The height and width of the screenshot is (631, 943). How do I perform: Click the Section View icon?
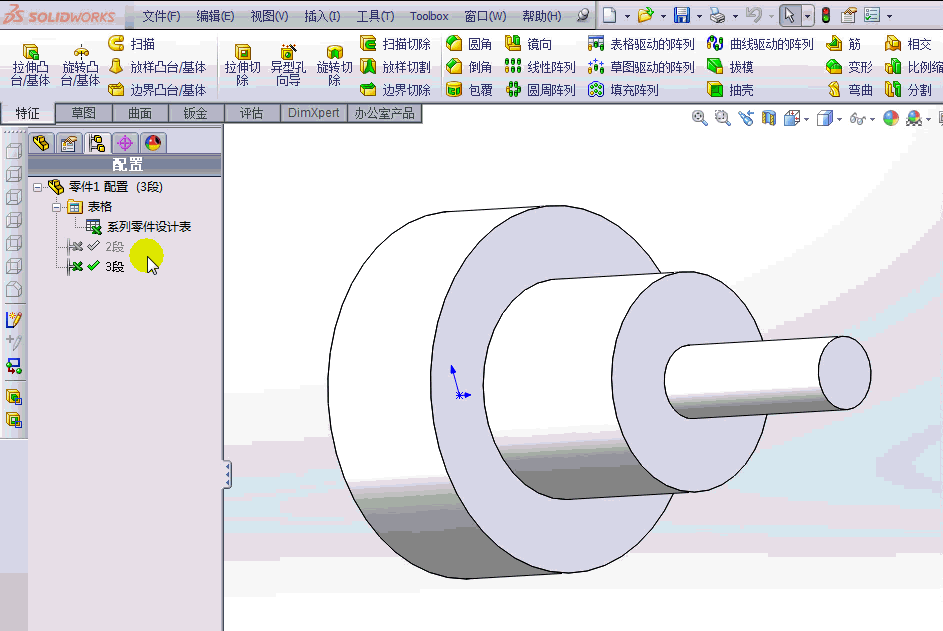pyautogui.click(x=769, y=118)
